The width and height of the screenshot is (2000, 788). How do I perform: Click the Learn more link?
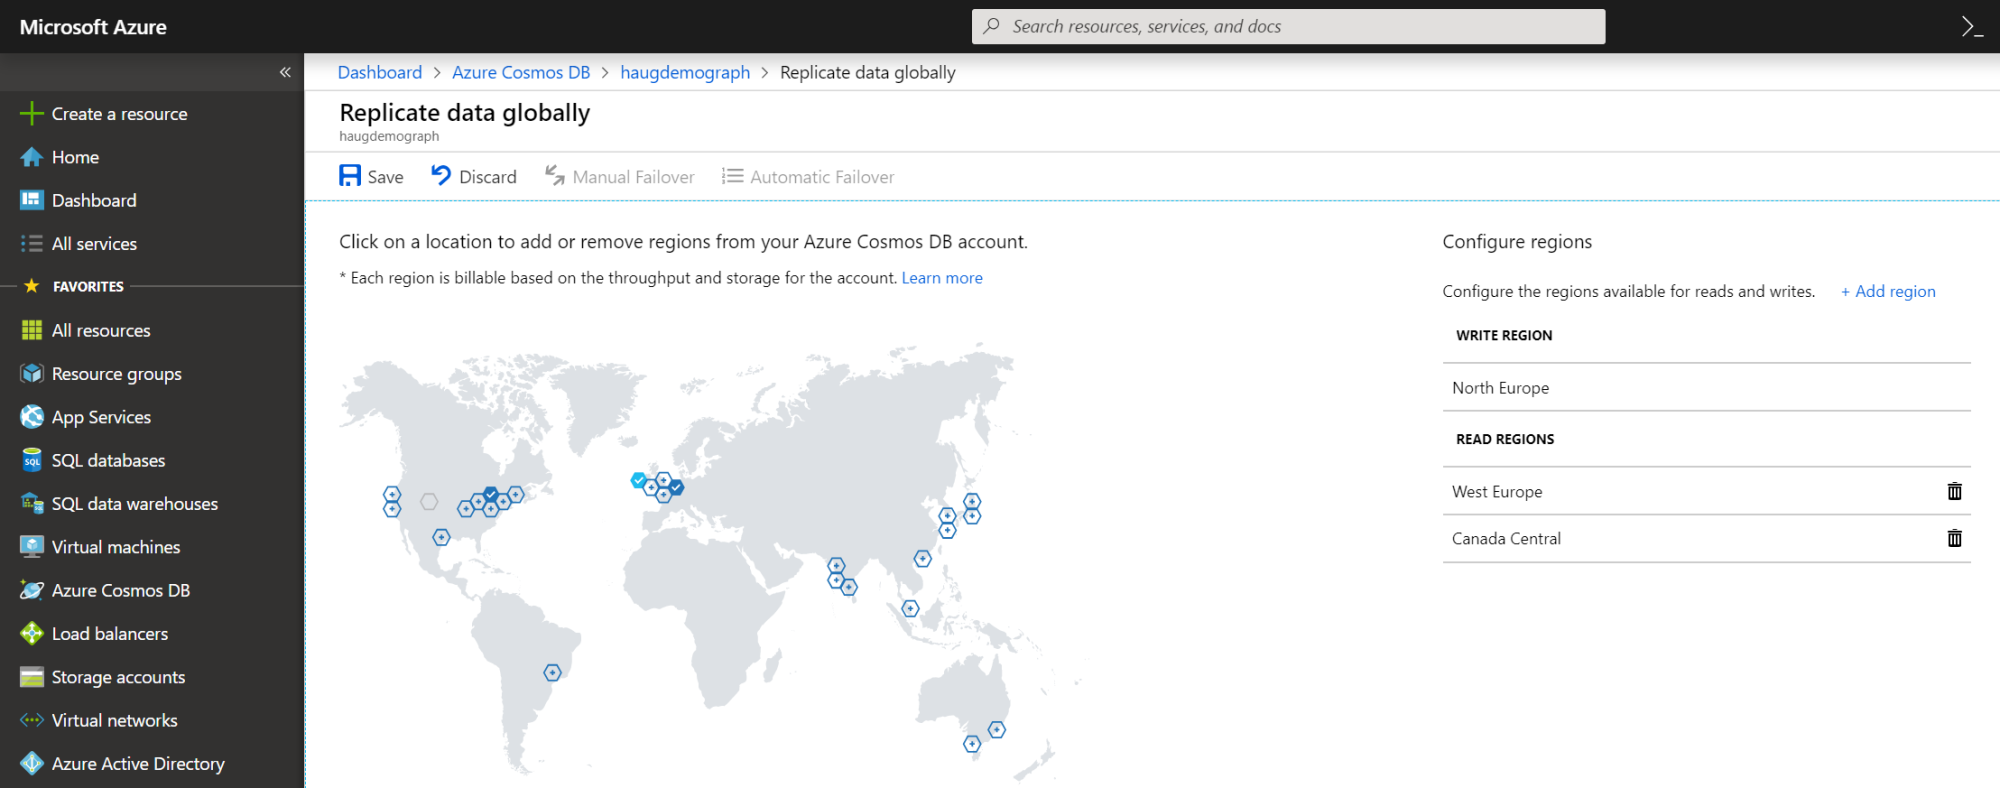pos(942,278)
